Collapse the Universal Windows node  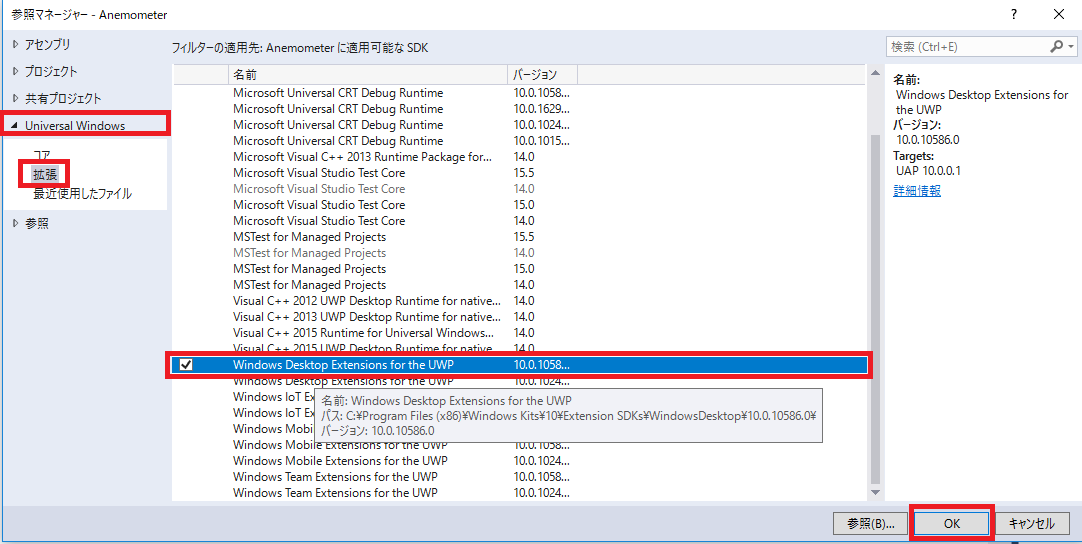coord(15,126)
